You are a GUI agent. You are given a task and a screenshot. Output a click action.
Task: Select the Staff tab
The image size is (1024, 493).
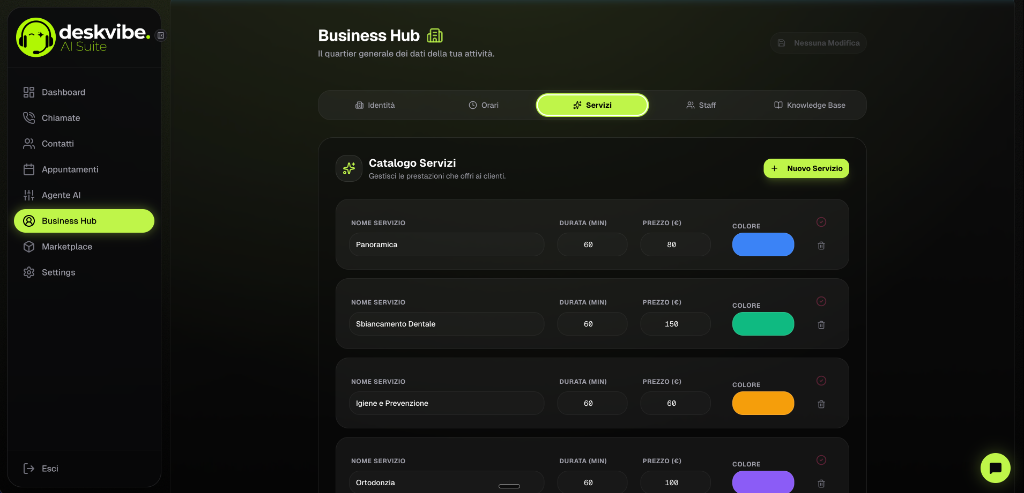tap(700, 105)
